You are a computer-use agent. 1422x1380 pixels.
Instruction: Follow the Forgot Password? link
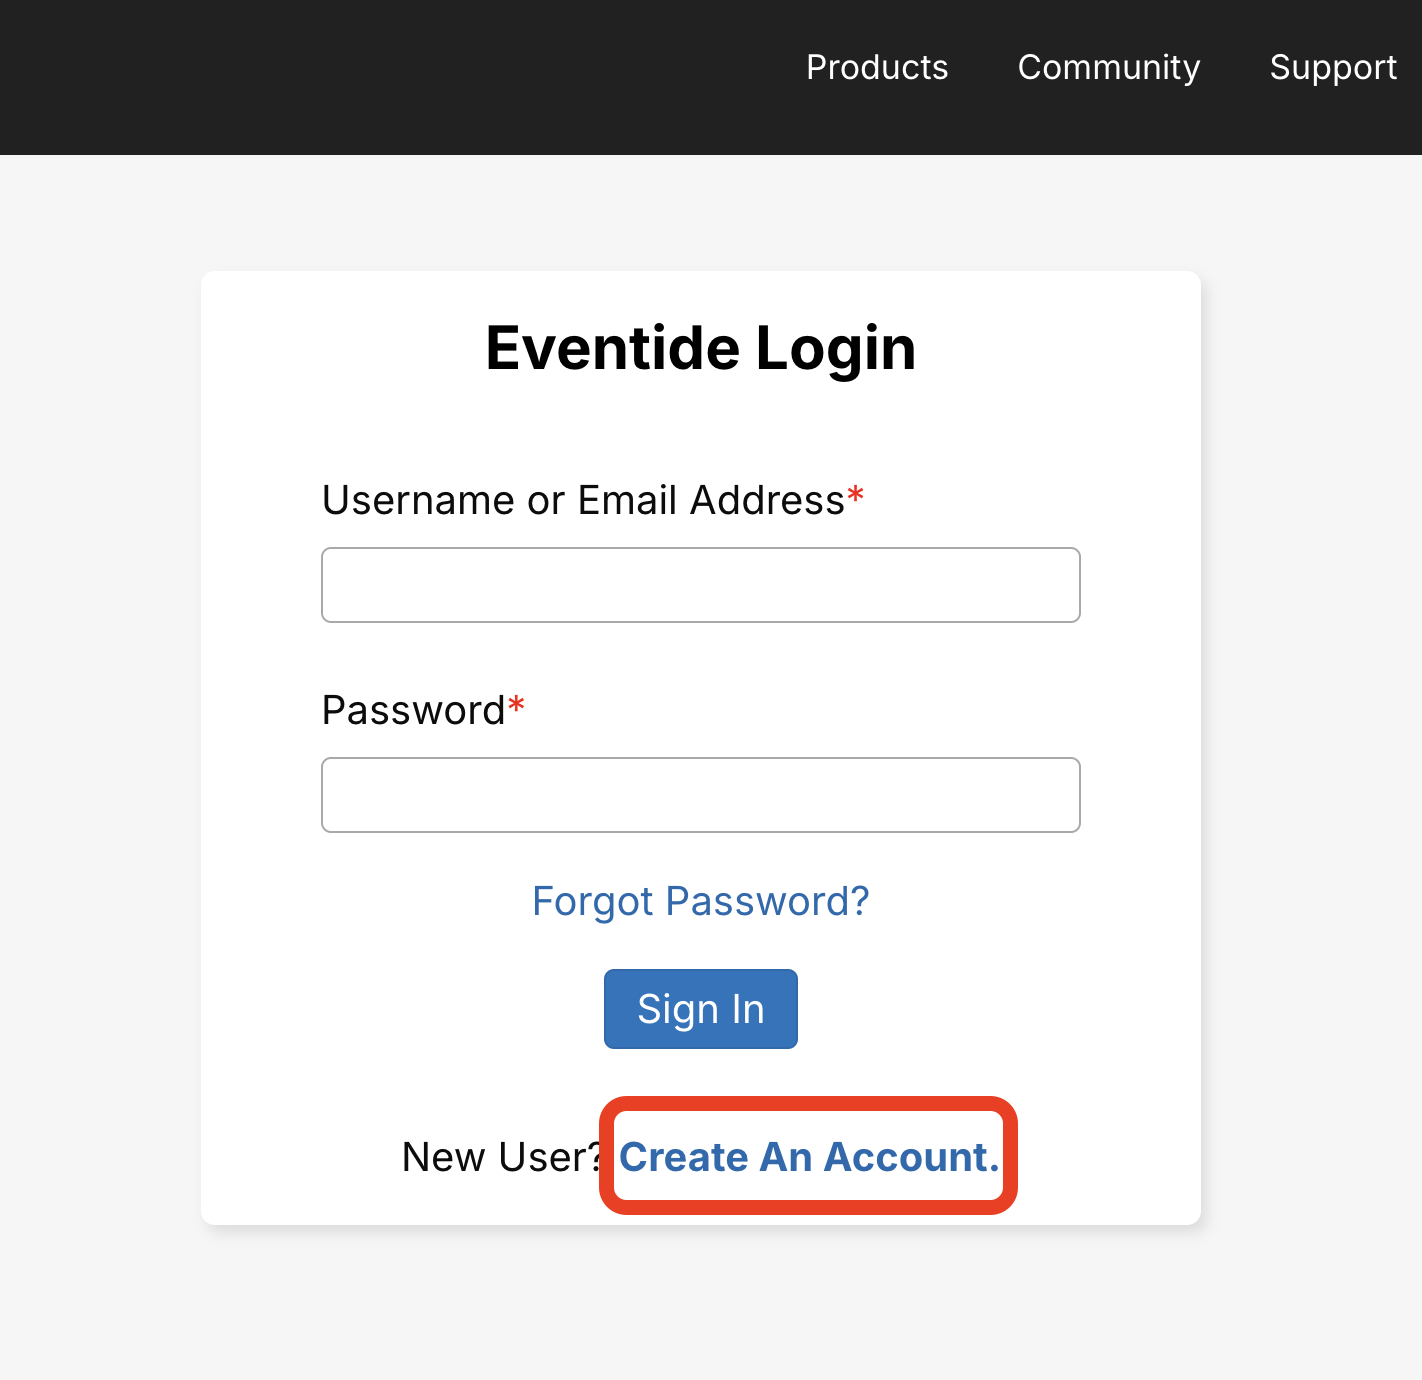click(x=700, y=901)
